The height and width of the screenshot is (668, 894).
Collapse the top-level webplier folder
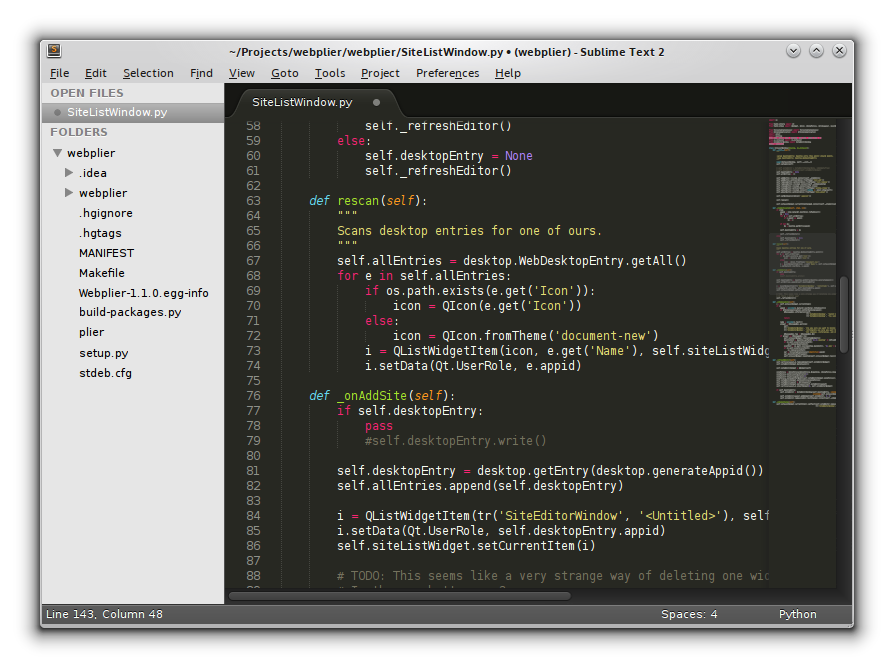[x=57, y=153]
